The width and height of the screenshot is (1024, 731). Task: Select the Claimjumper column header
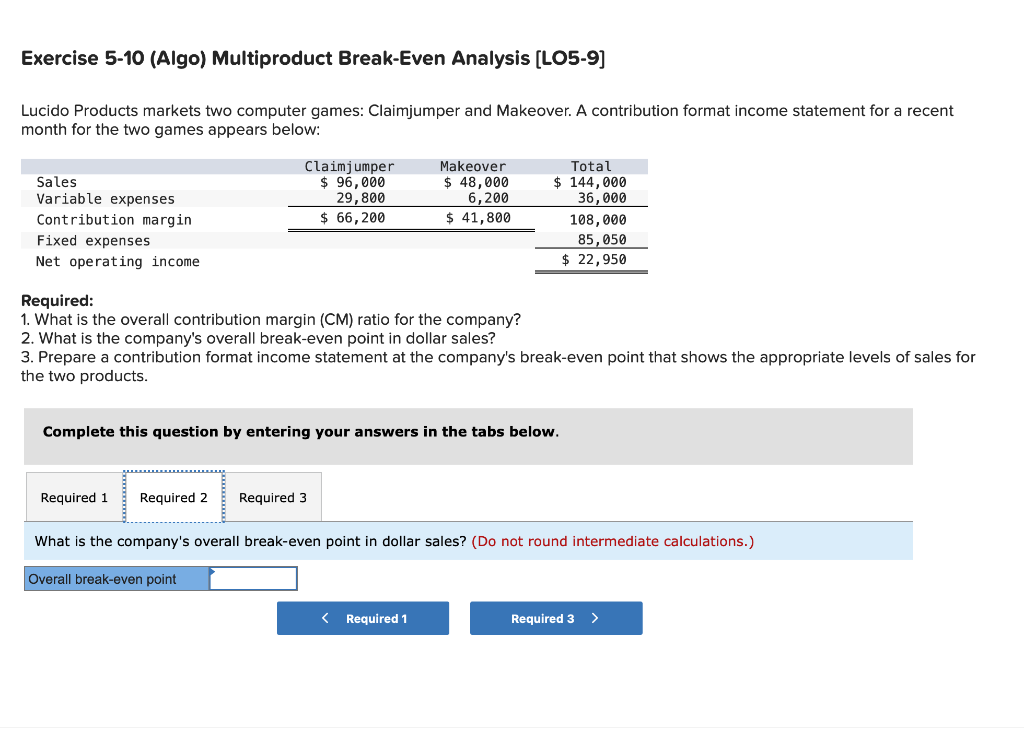(x=349, y=165)
